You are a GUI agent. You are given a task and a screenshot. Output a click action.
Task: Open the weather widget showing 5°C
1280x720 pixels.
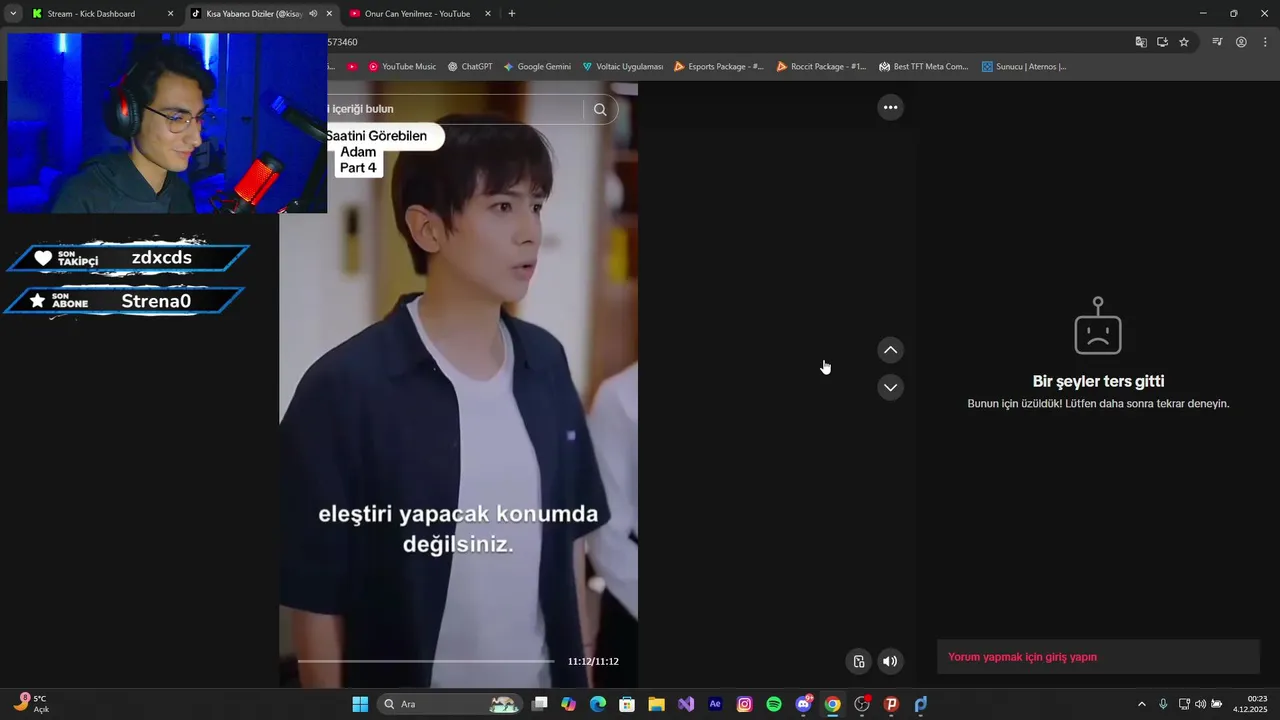click(32, 704)
